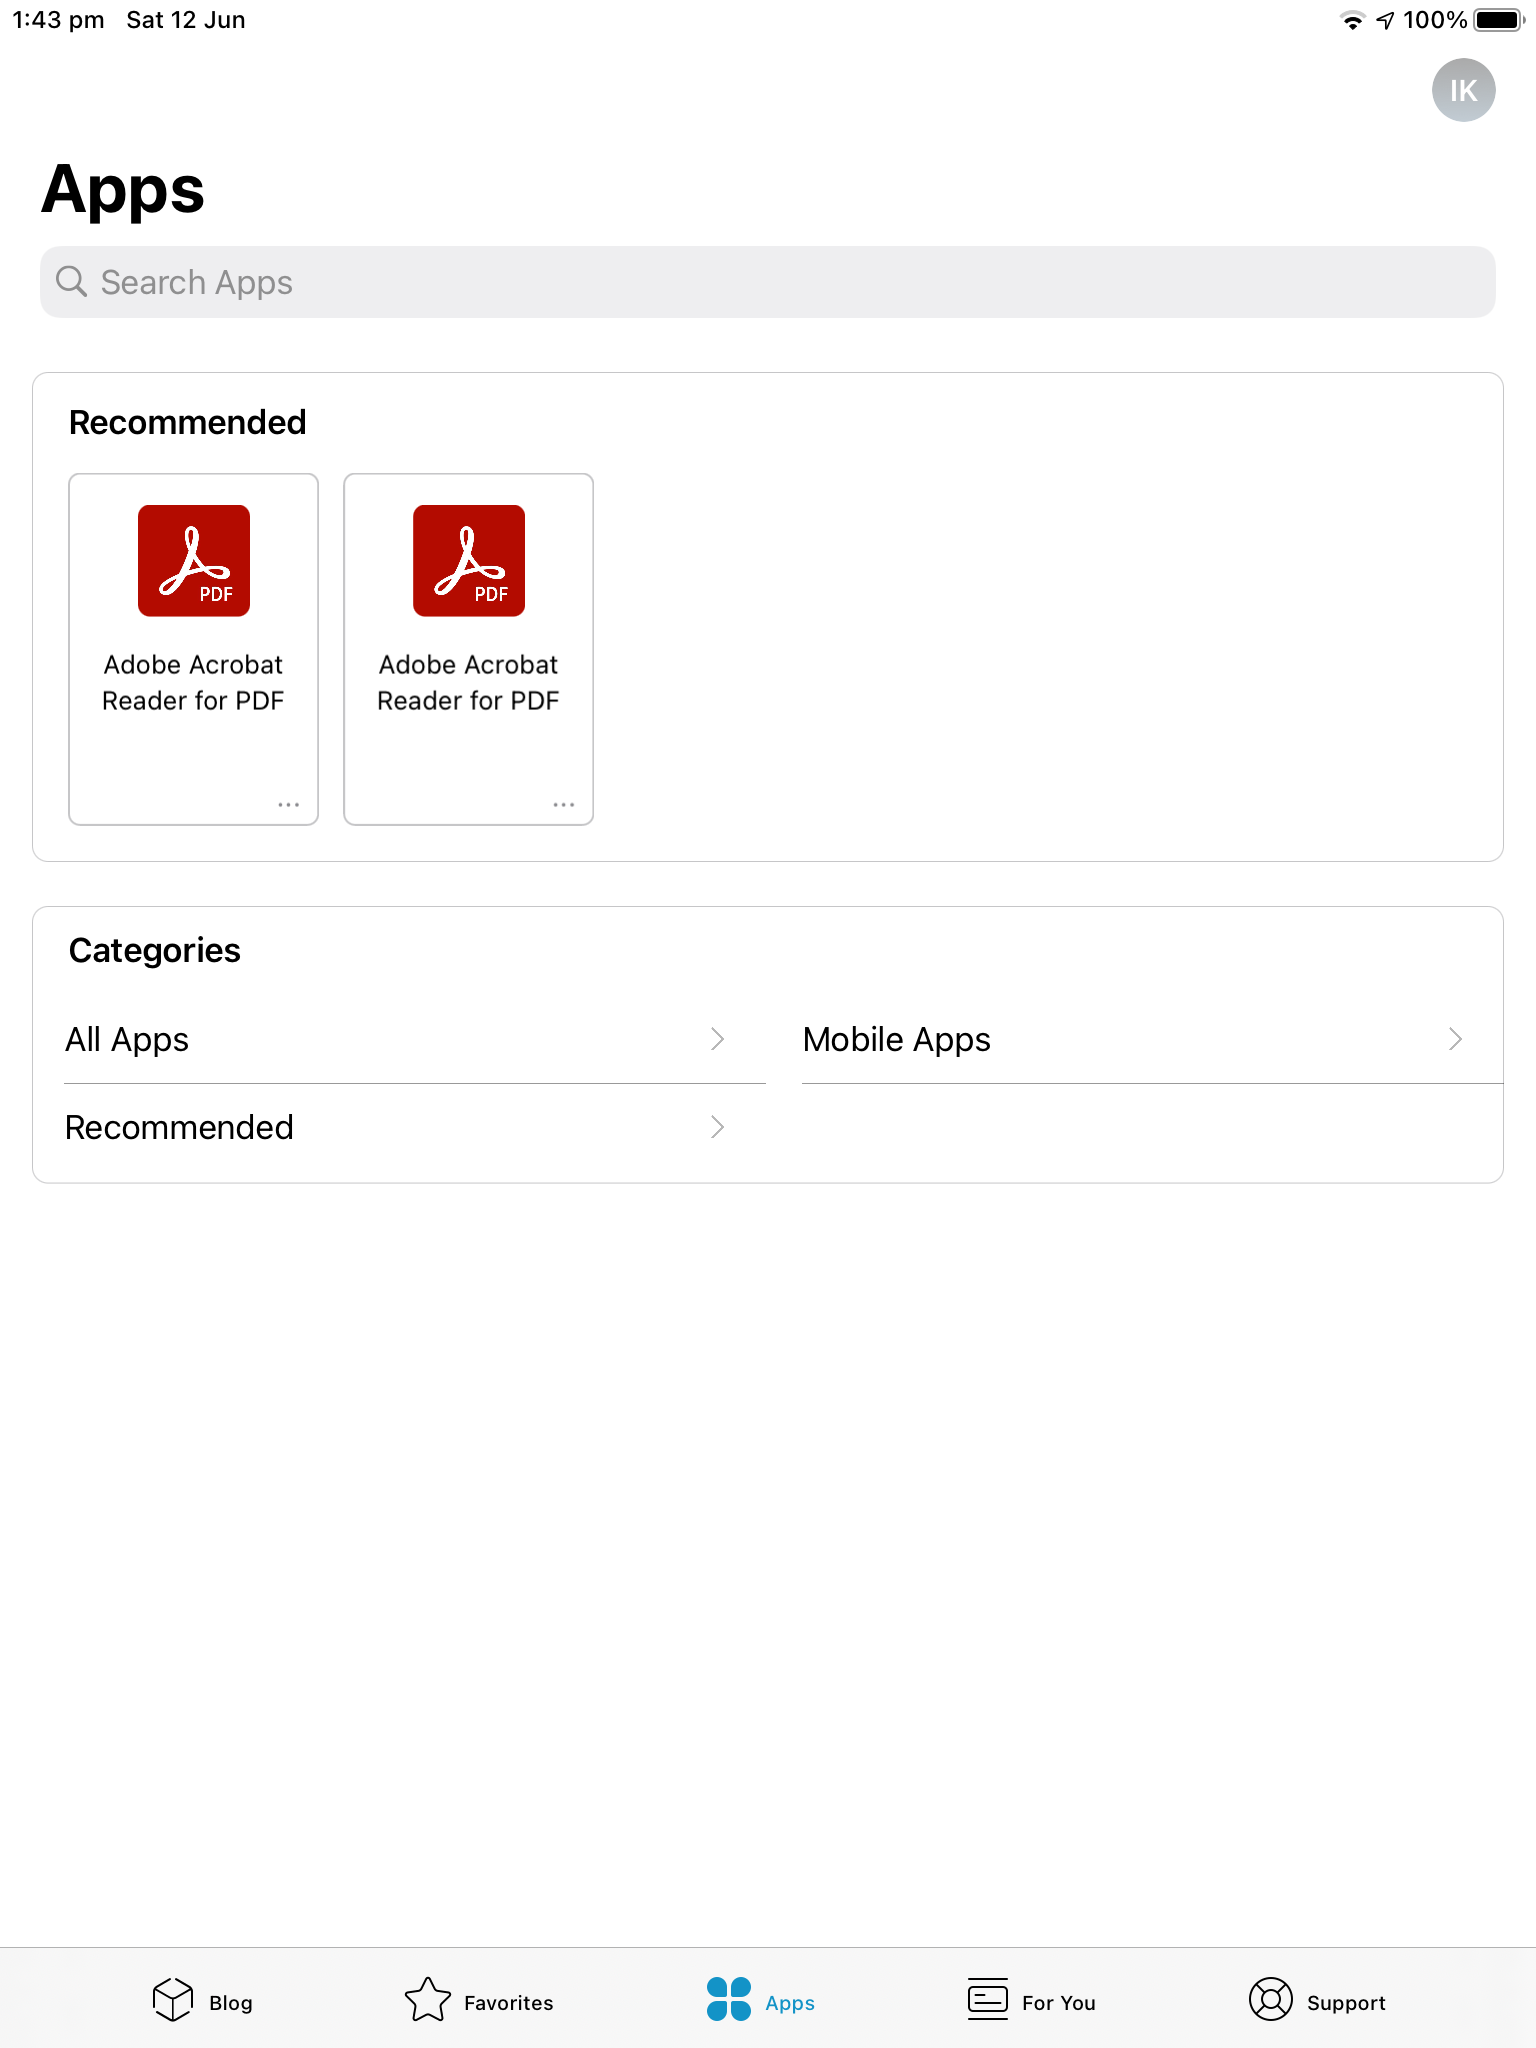Switch to the Blog tab label

click(x=231, y=2003)
